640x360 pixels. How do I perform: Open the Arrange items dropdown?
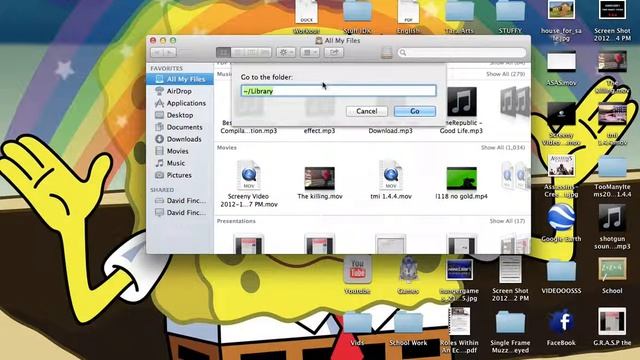(310, 52)
